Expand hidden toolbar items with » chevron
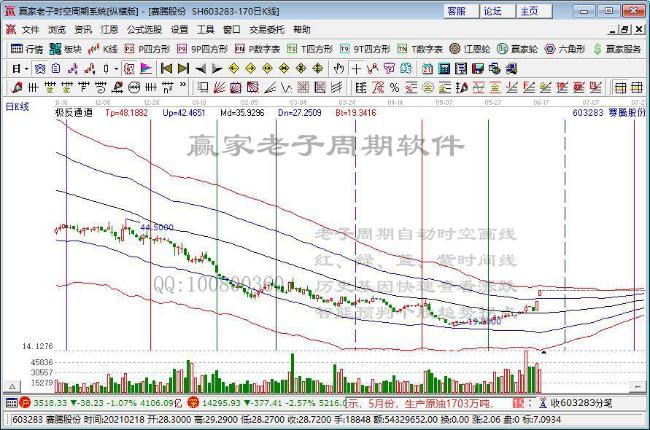 coord(183,85)
